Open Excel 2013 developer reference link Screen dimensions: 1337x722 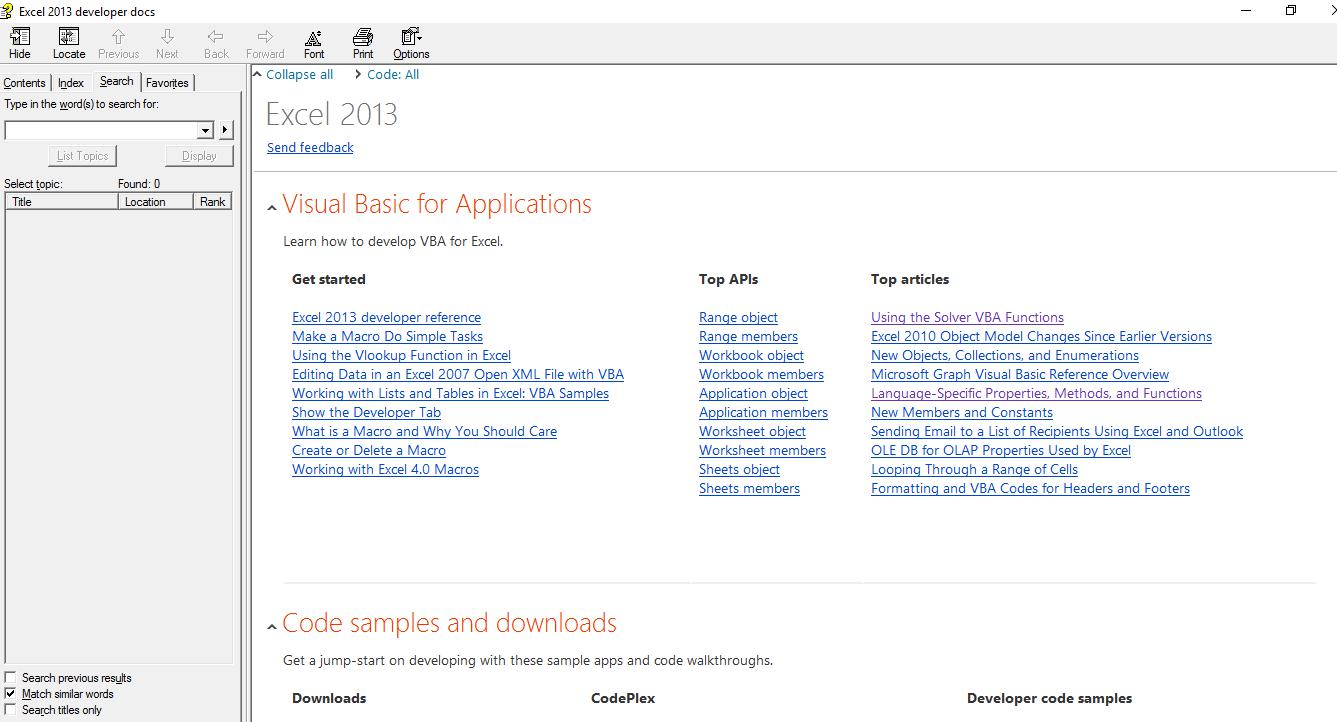pos(386,318)
